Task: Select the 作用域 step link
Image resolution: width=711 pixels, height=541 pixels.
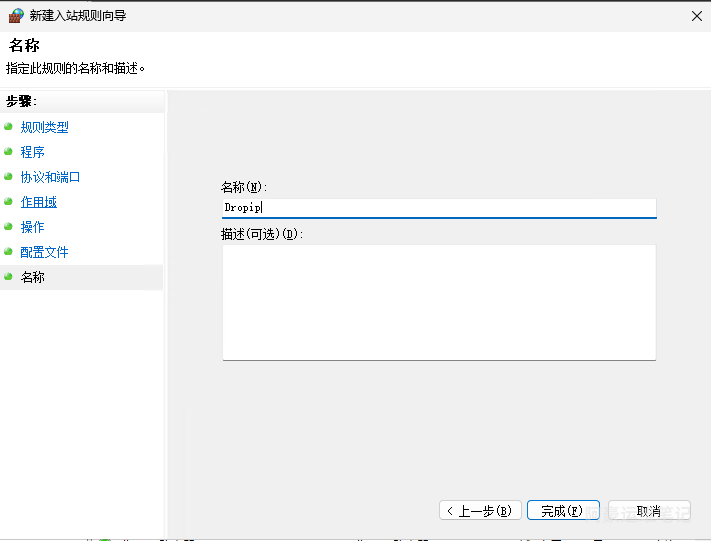Action: click(x=39, y=202)
